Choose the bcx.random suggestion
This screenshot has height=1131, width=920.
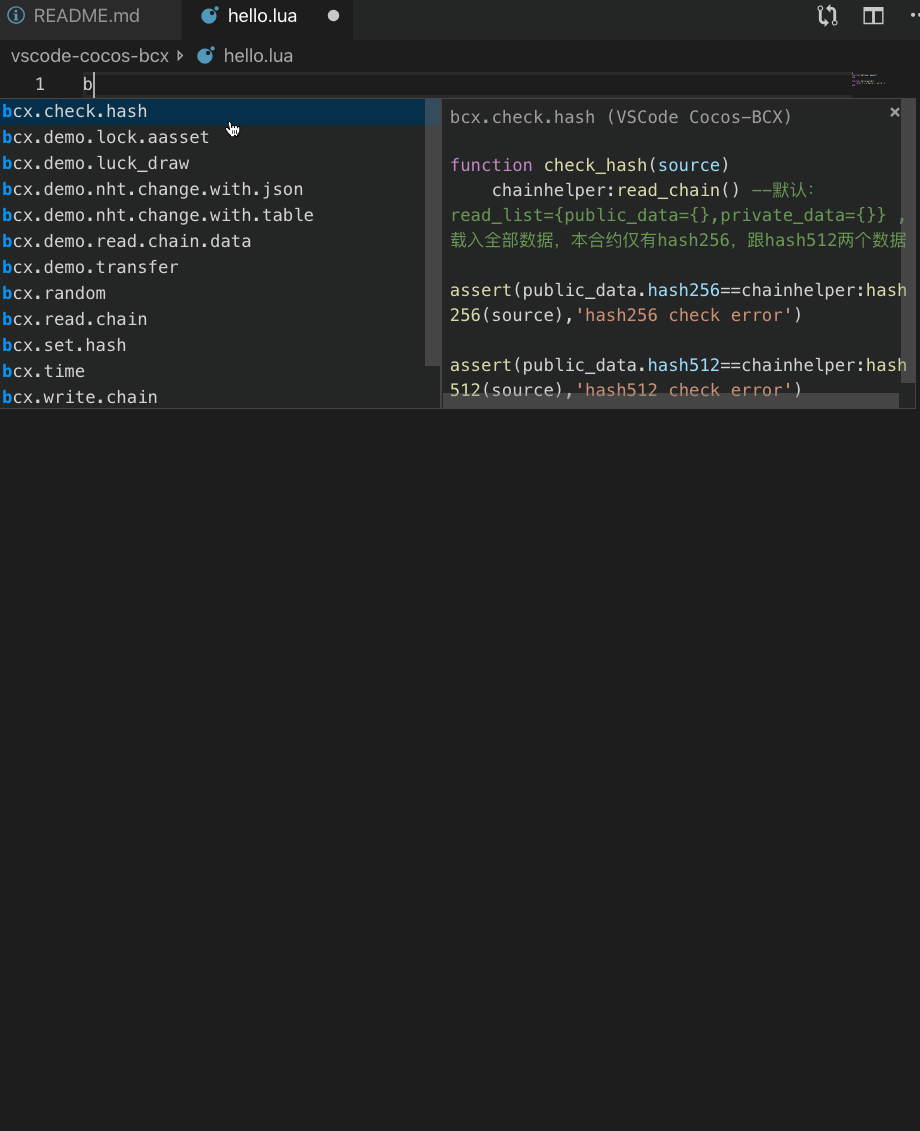[212, 293]
